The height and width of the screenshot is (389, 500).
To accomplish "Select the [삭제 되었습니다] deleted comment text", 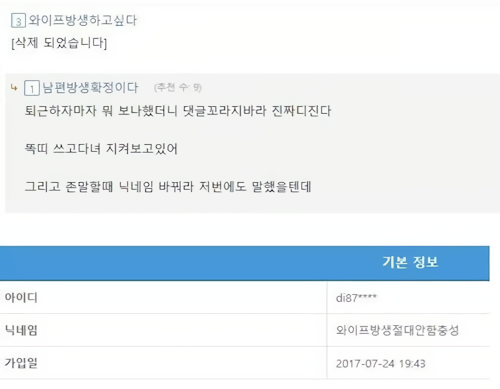I will pos(59,43).
